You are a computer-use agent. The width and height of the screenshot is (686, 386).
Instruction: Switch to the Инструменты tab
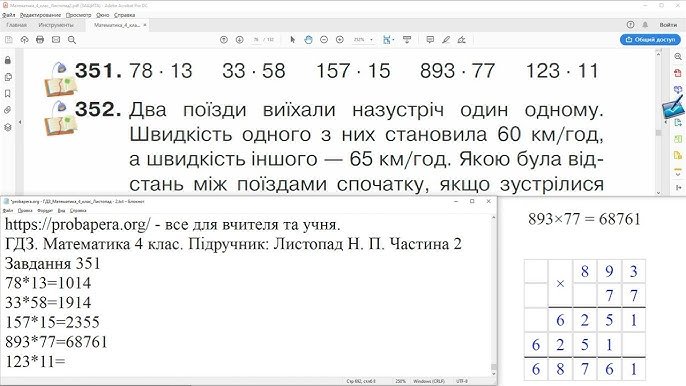tap(56, 25)
